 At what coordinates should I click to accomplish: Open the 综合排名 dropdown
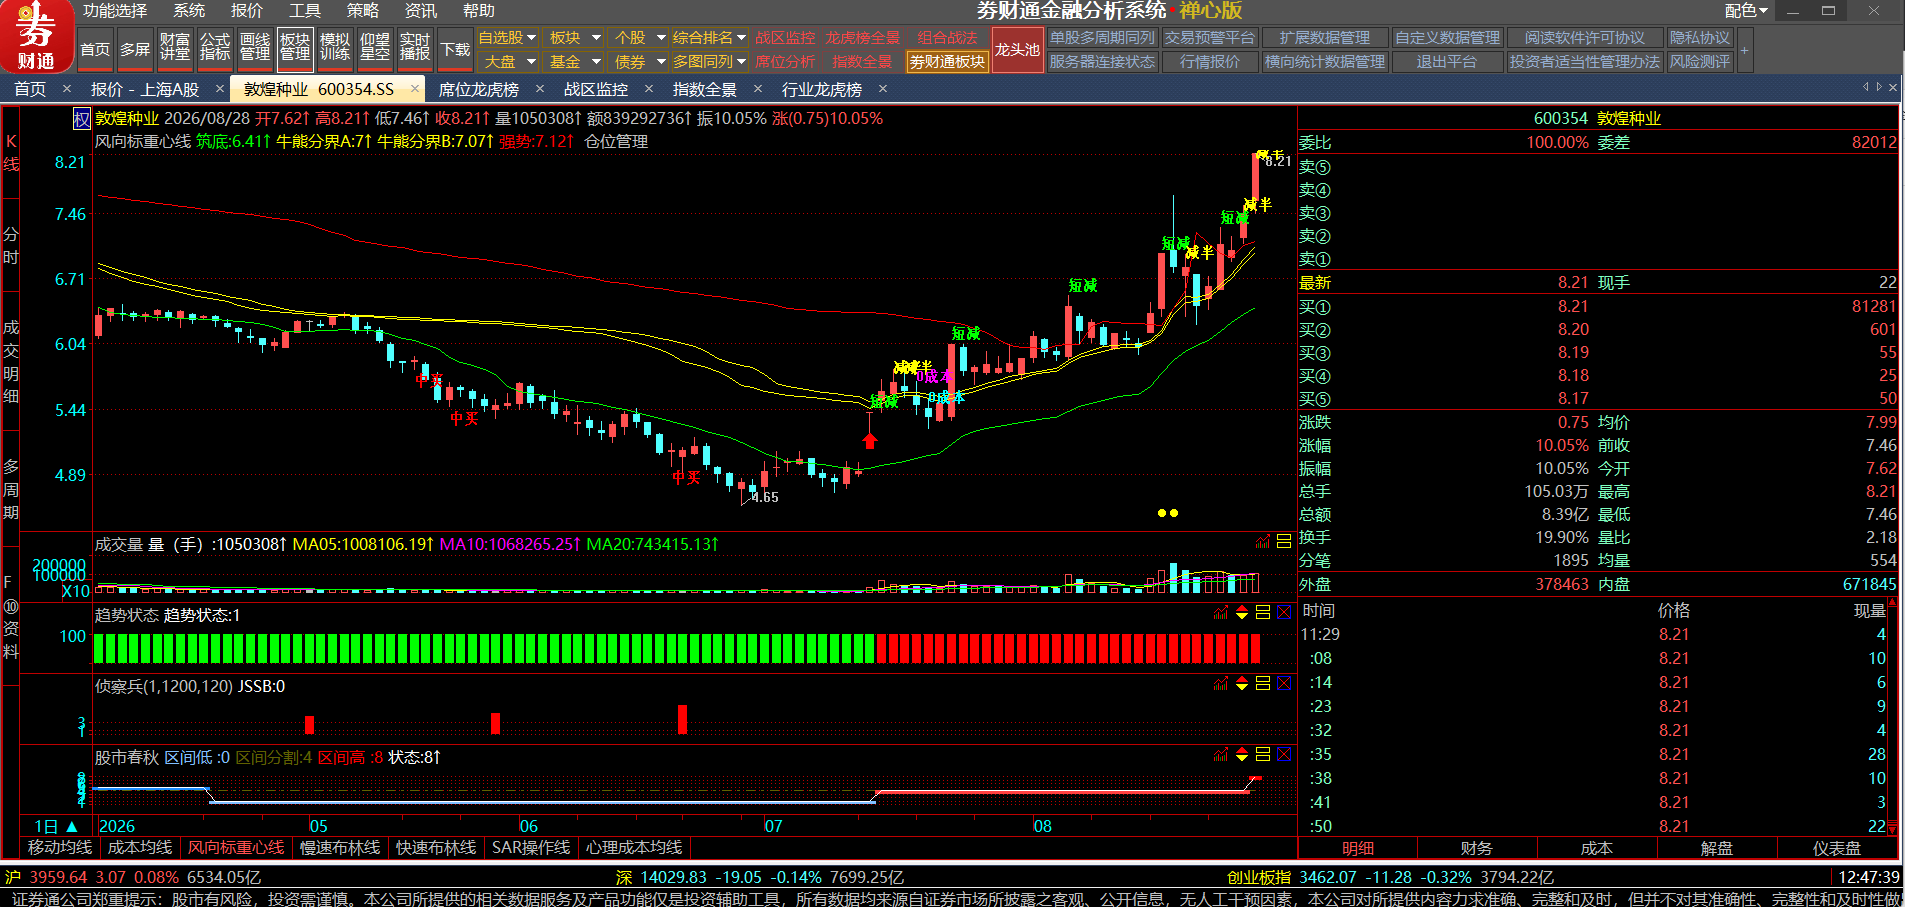(709, 38)
